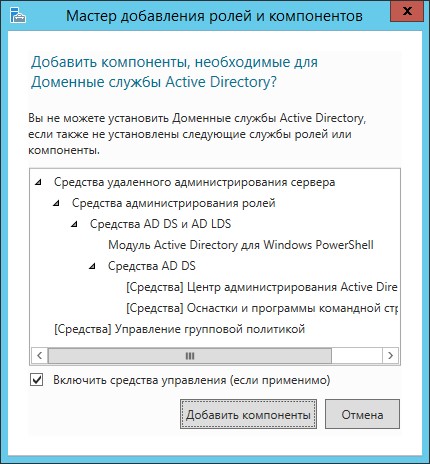The width and height of the screenshot is (430, 464).
Task: Select Управление групповой политикой item
Action: pos(179,329)
